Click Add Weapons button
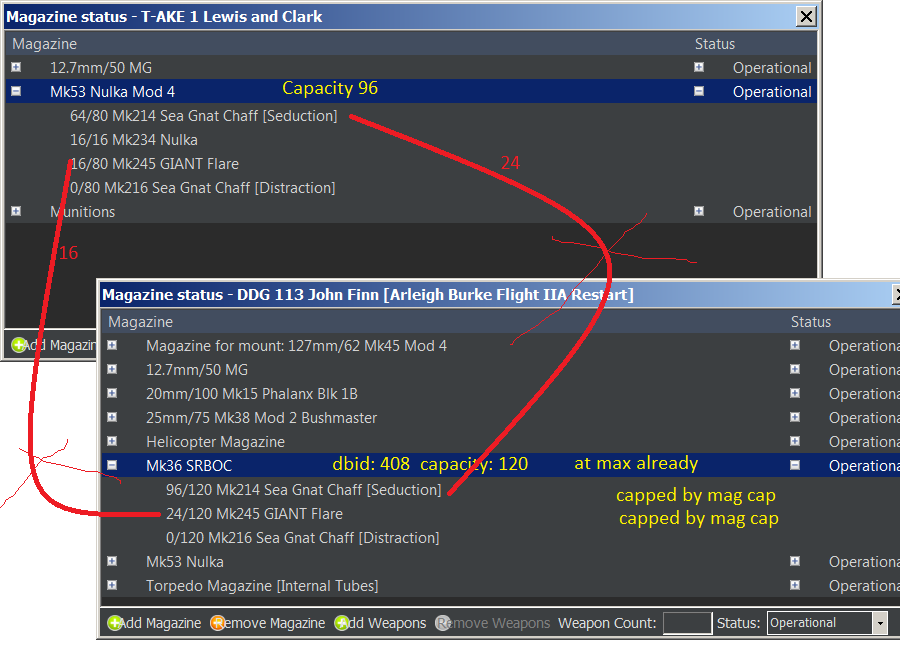Viewport: 906px width, 650px height. 380,623
